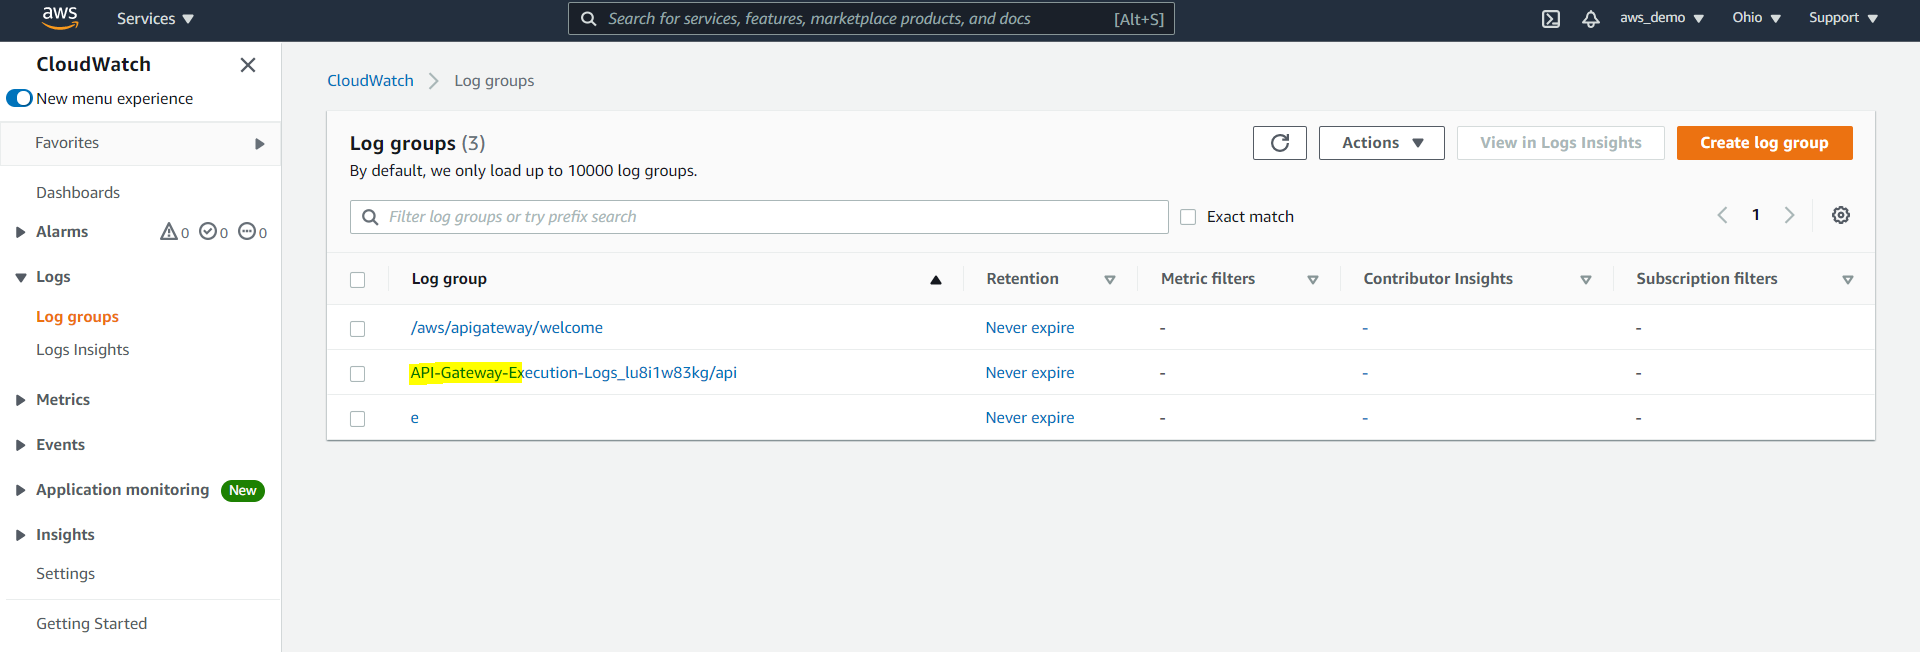
Task: Open Settings in sidebar
Action: pyautogui.click(x=66, y=574)
